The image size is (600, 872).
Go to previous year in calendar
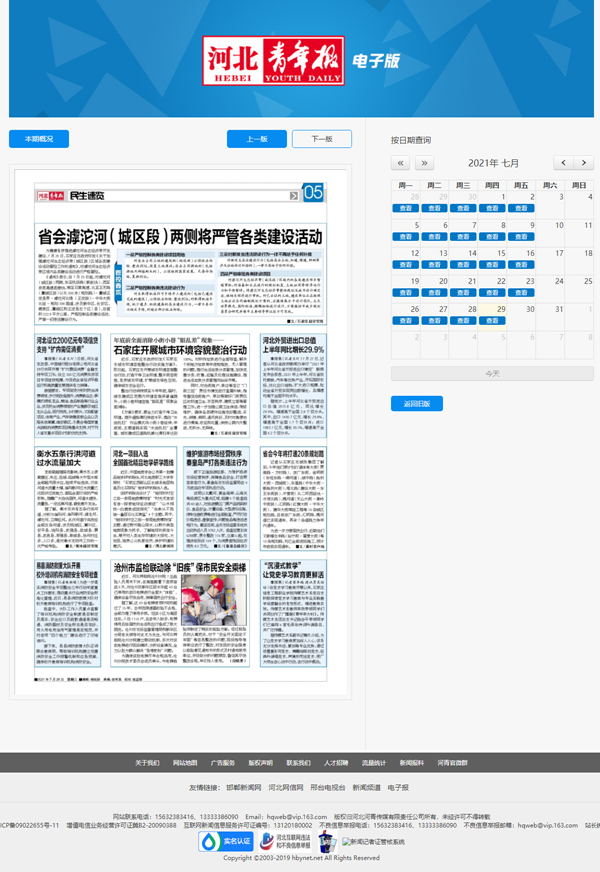tap(401, 163)
